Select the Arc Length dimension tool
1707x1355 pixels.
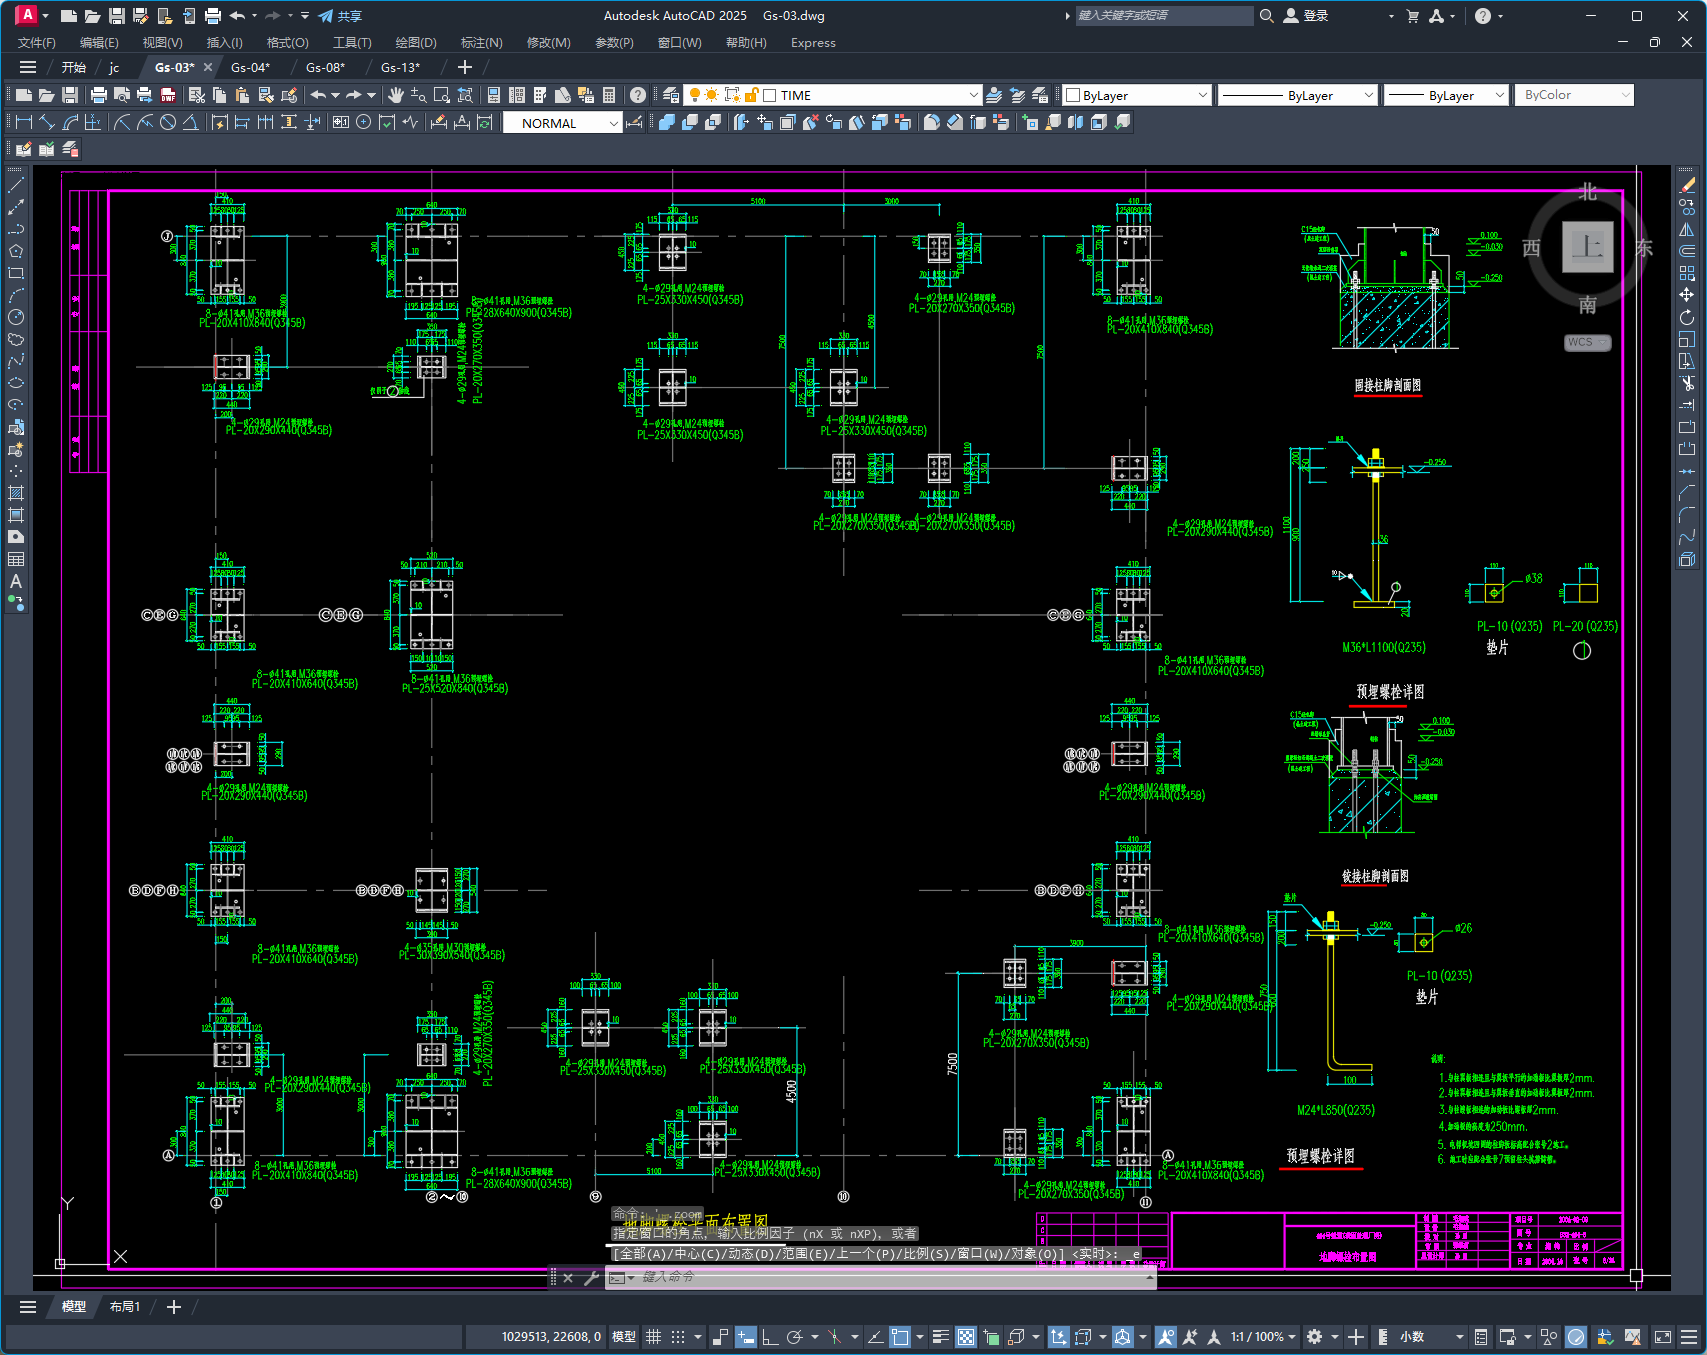coord(70,122)
